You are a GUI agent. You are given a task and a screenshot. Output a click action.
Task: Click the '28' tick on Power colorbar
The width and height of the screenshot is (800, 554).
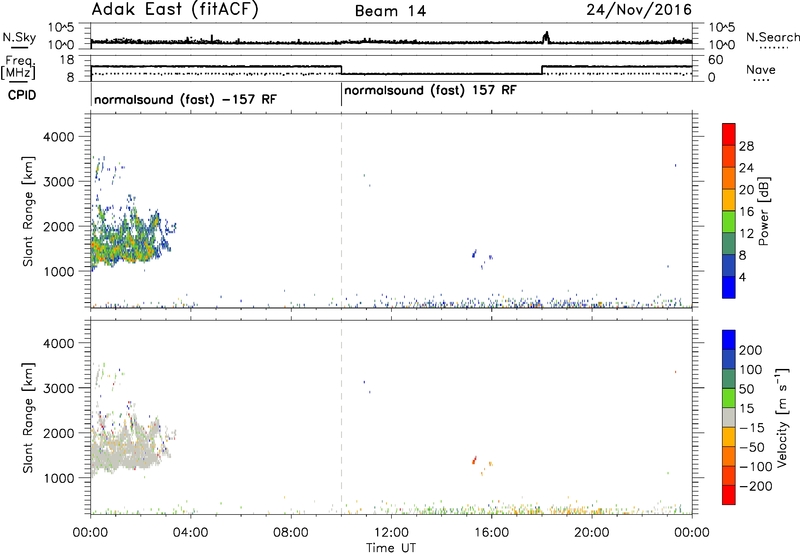pos(746,146)
